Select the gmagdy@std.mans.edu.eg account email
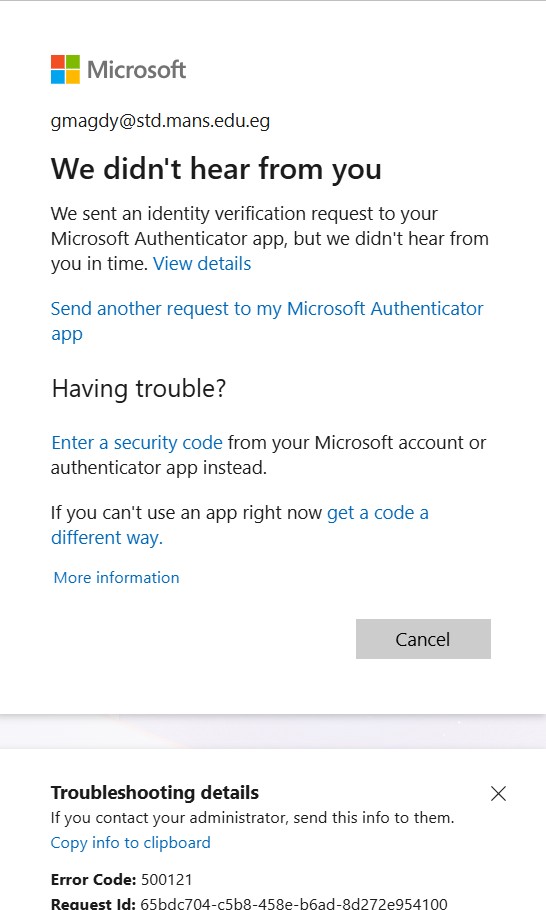Viewport: 546px width, 910px height. 160,121
